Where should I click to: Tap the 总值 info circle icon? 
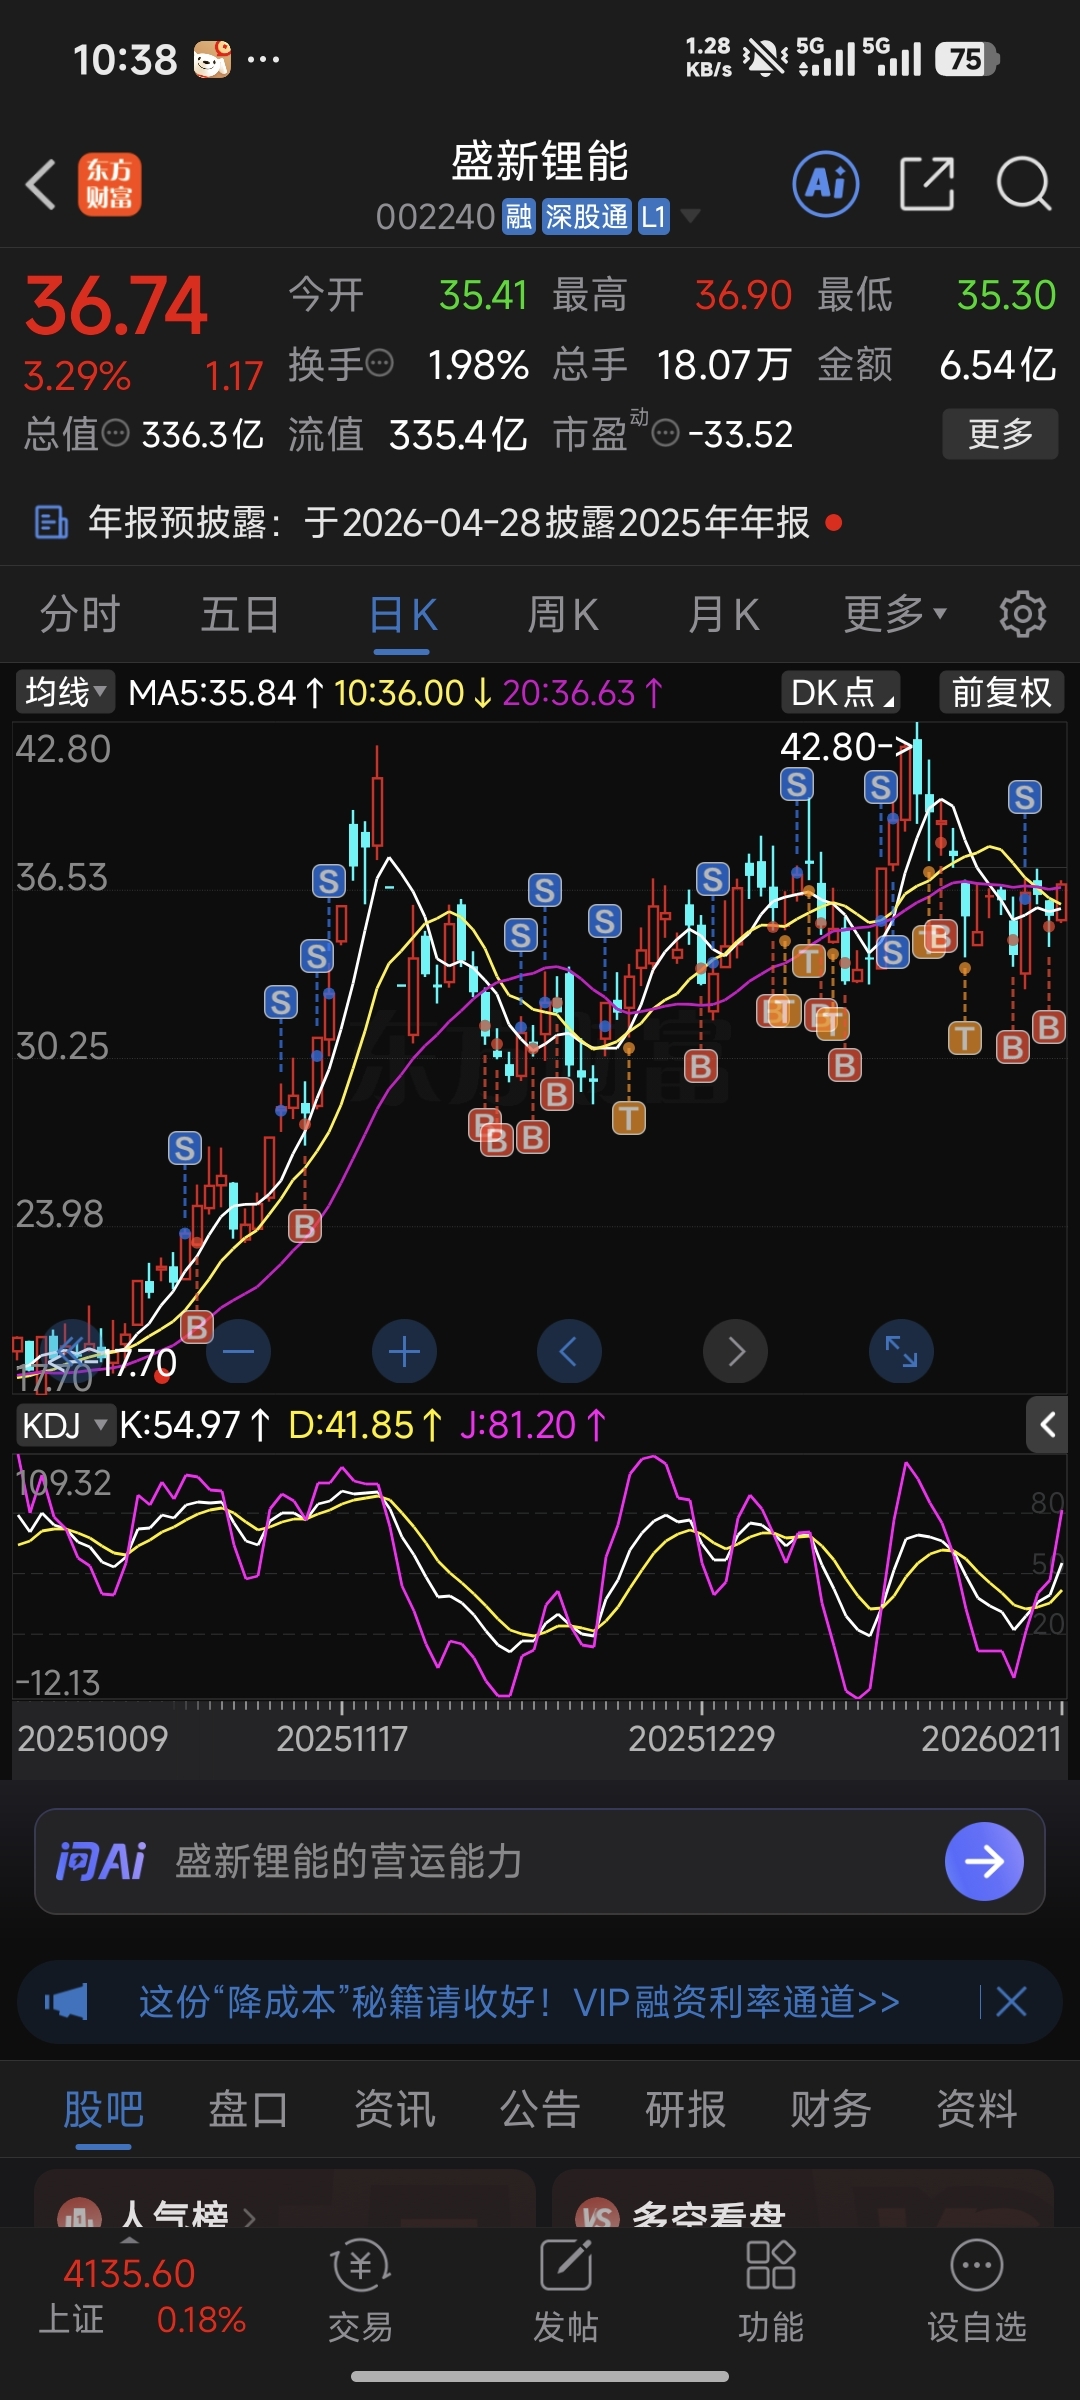click(x=116, y=434)
